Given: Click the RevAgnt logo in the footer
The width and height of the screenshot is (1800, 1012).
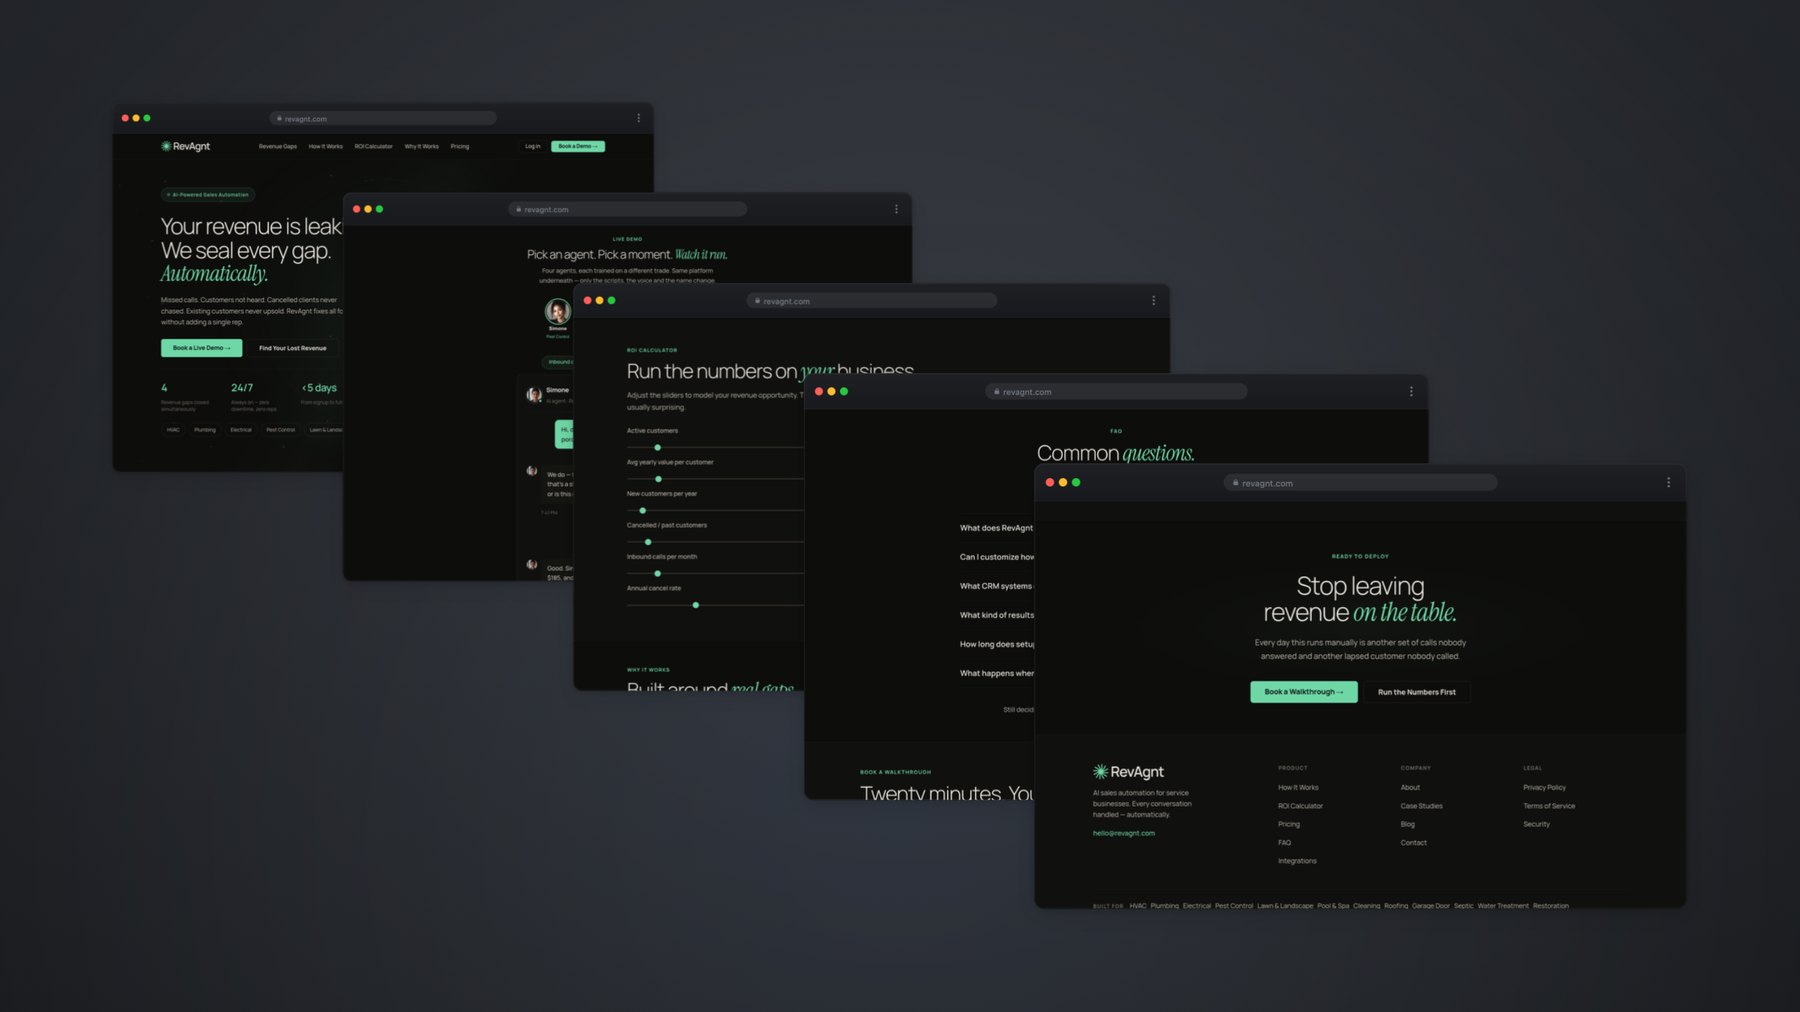Looking at the screenshot, I should 1128,772.
